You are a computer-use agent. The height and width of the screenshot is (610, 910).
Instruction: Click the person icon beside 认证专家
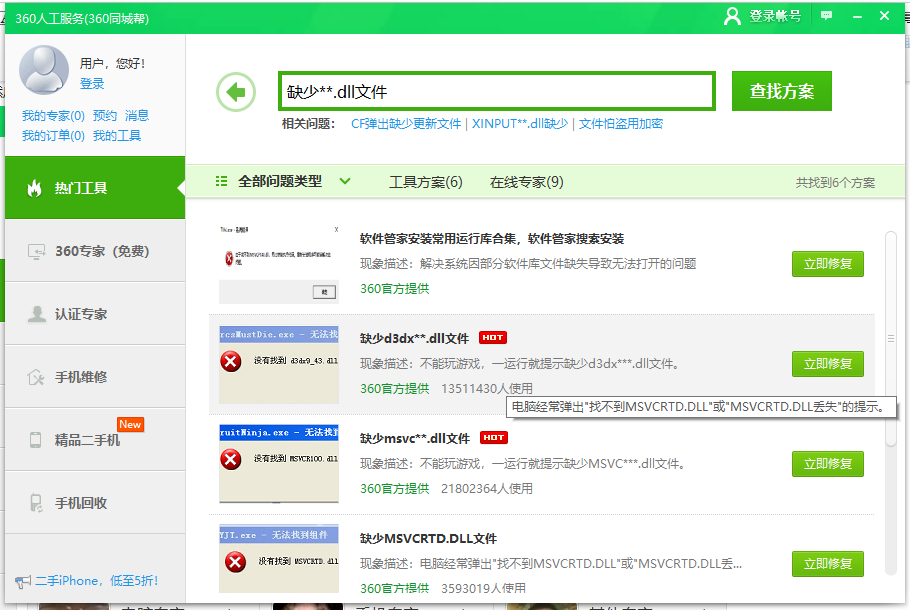click(x=36, y=314)
